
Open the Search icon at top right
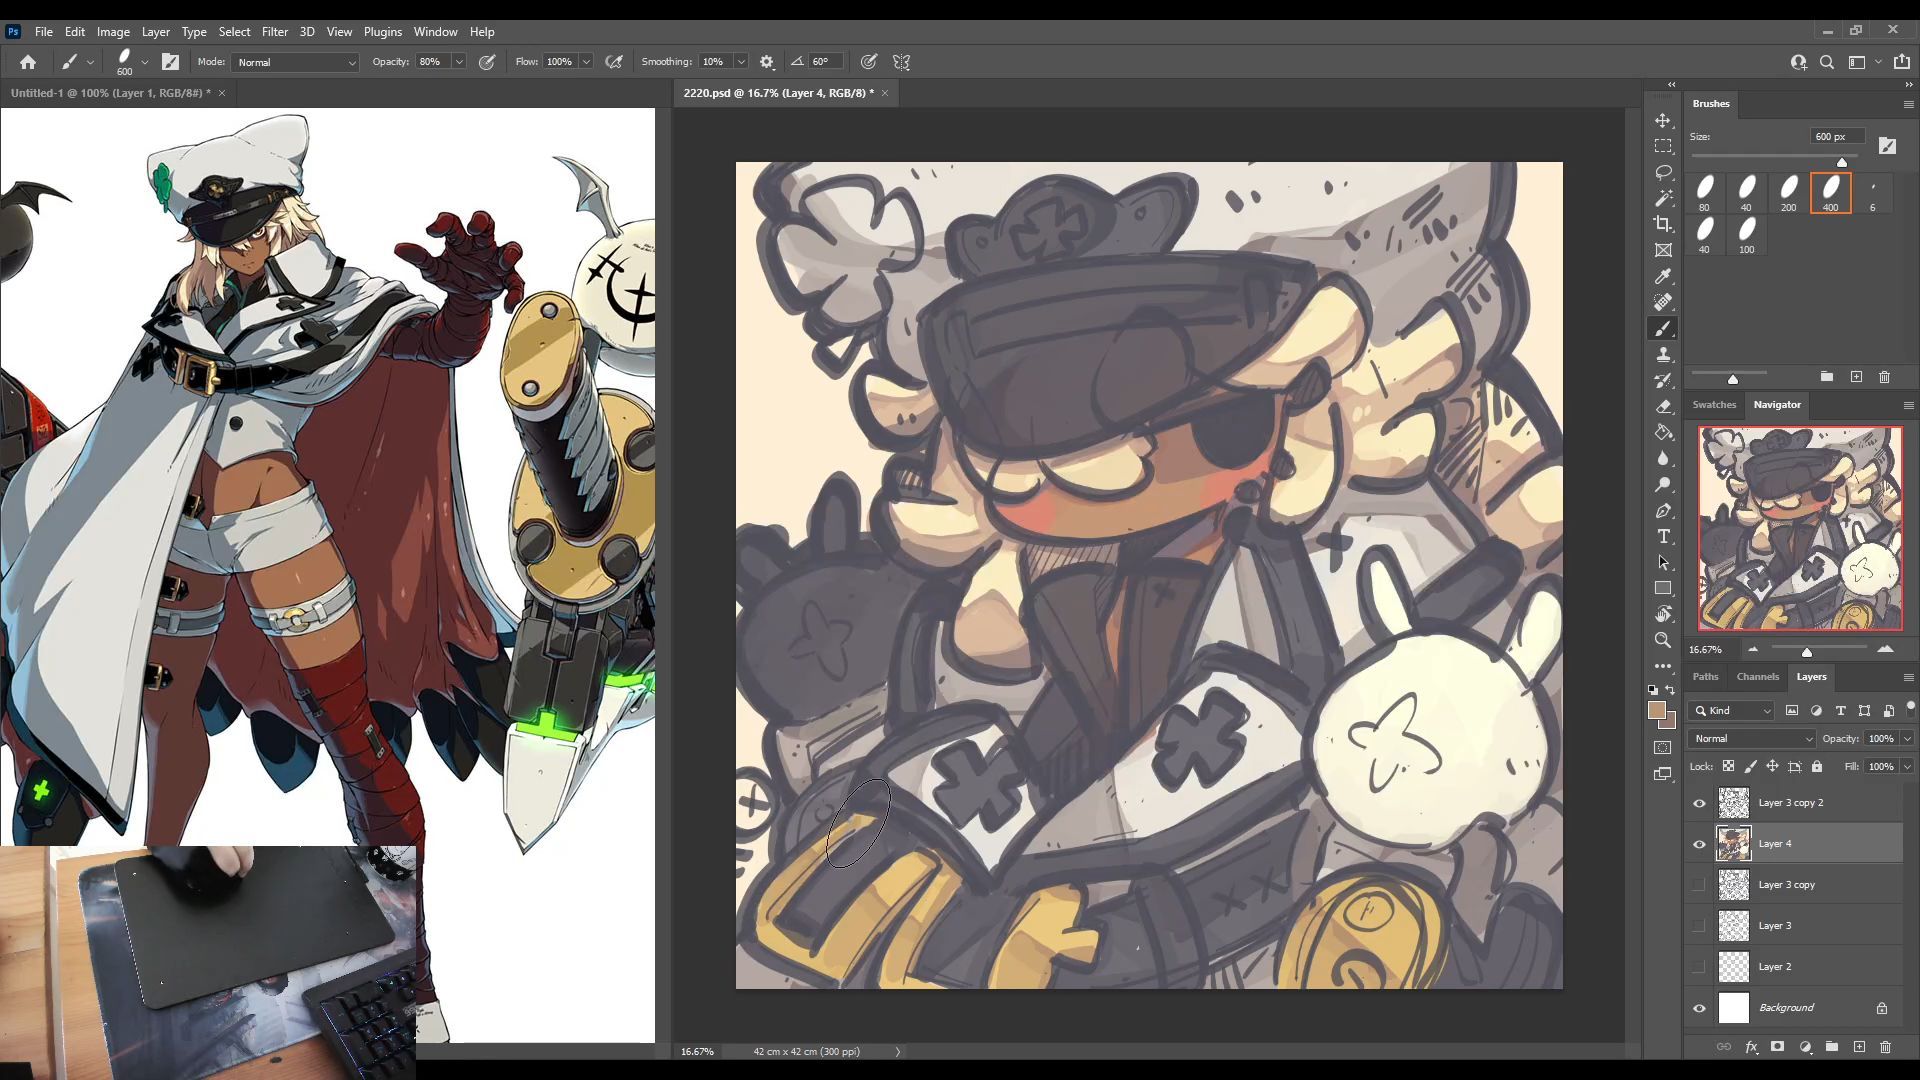coord(1827,62)
